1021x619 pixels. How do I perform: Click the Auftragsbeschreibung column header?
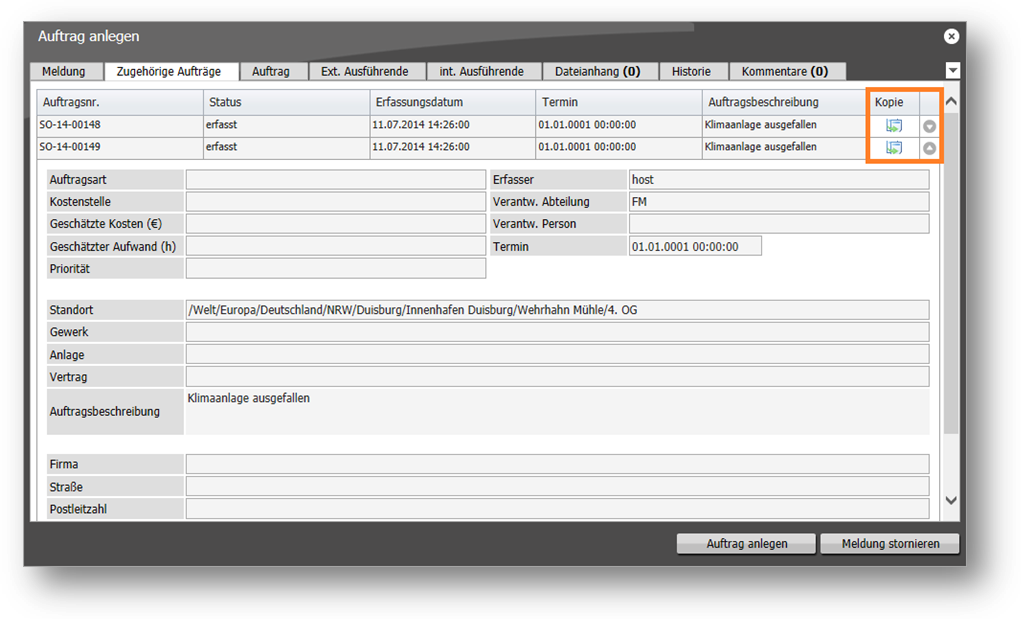[x=784, y=102]
